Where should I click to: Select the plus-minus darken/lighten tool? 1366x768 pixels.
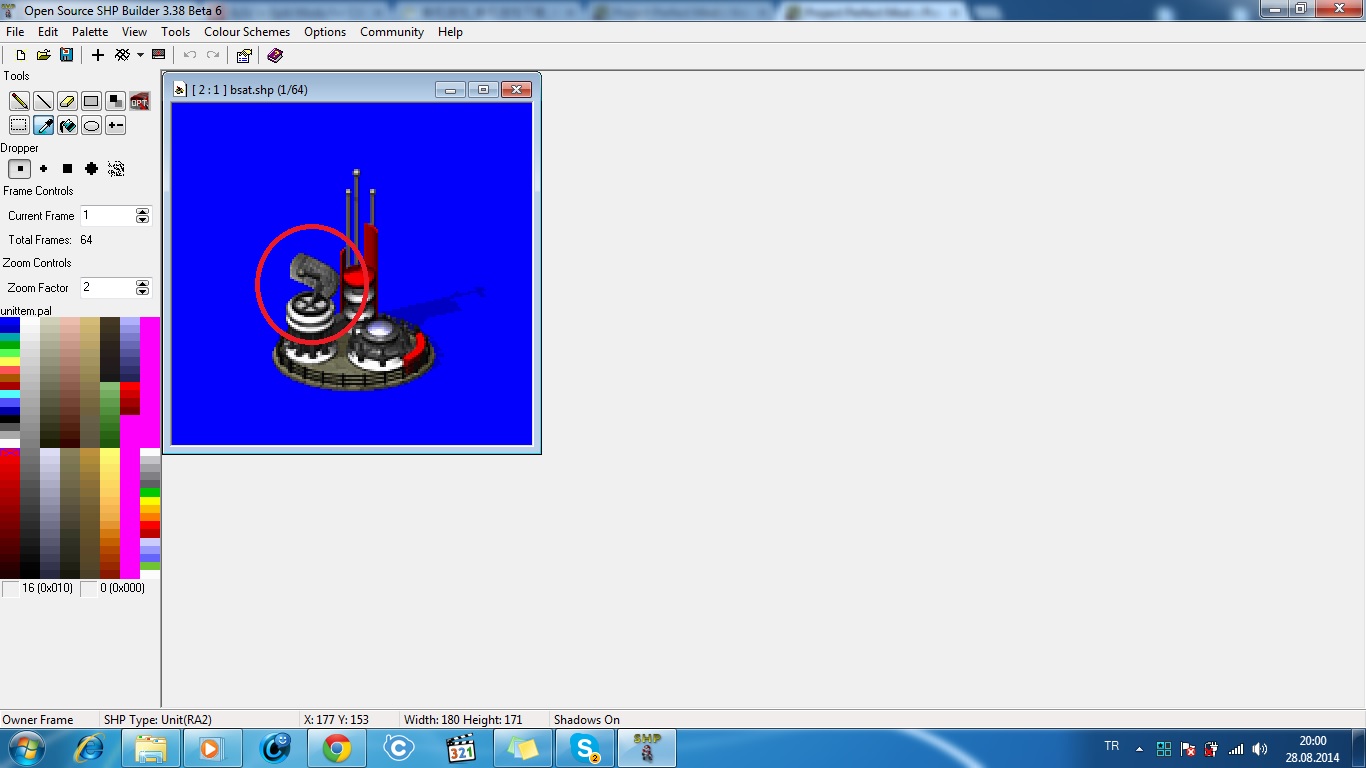point(115,125)
